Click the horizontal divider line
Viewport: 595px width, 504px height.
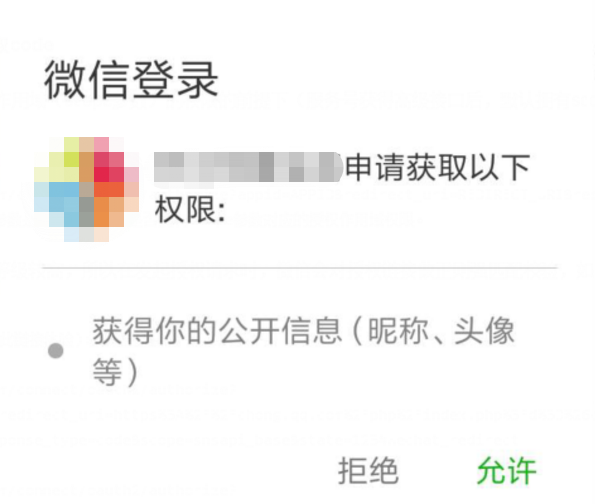(300, 268)
